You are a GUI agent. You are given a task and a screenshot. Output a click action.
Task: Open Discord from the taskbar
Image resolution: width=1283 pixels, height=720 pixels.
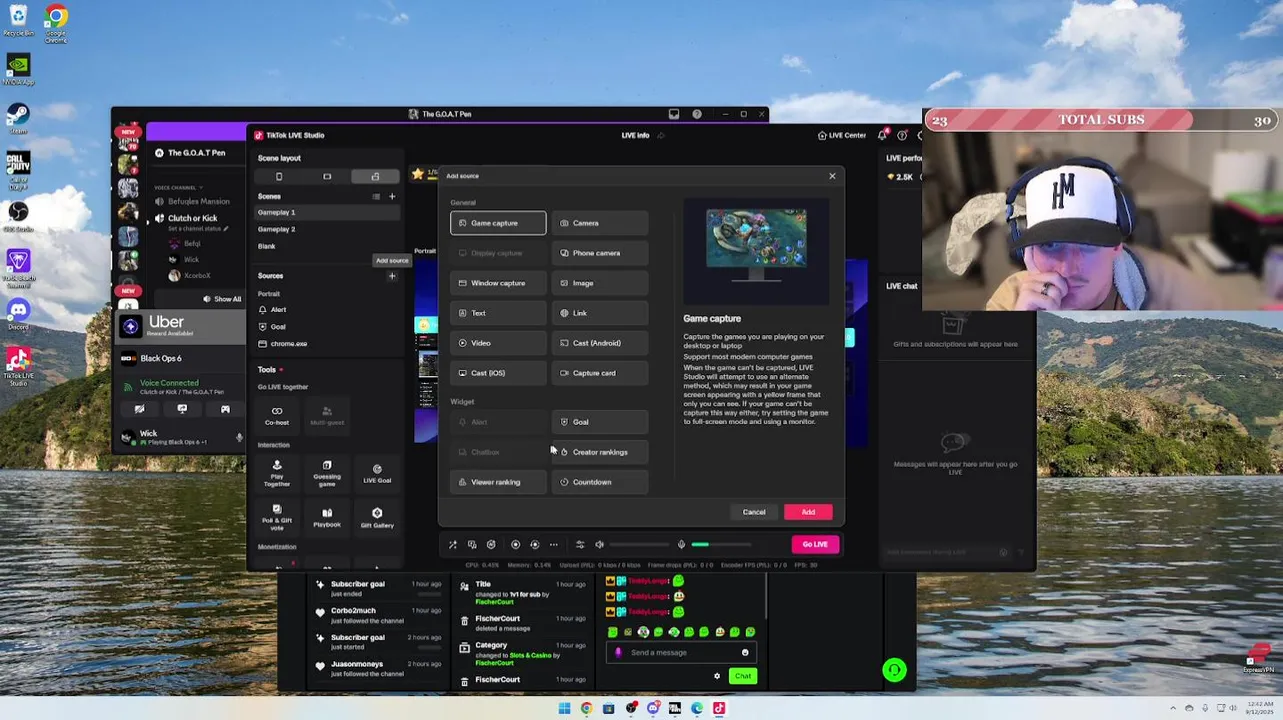pos(653,708)
